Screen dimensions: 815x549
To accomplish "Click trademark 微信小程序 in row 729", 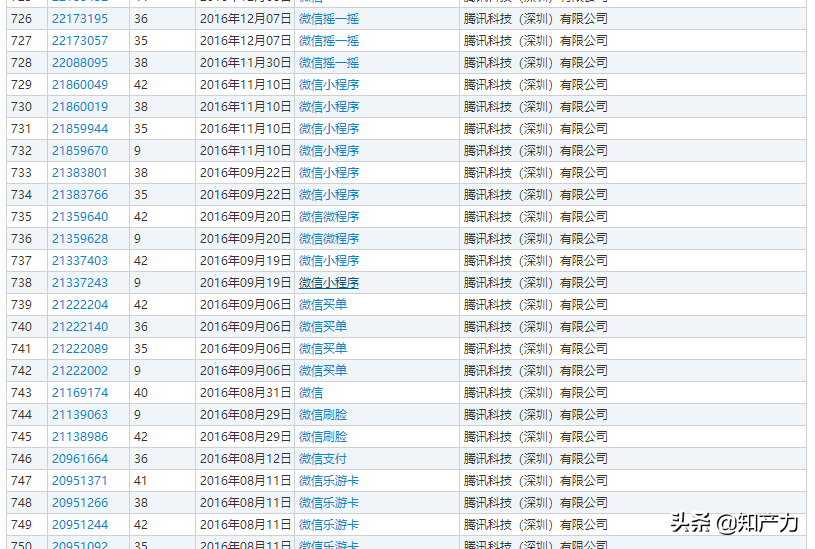I will click(x=328, y=85).
